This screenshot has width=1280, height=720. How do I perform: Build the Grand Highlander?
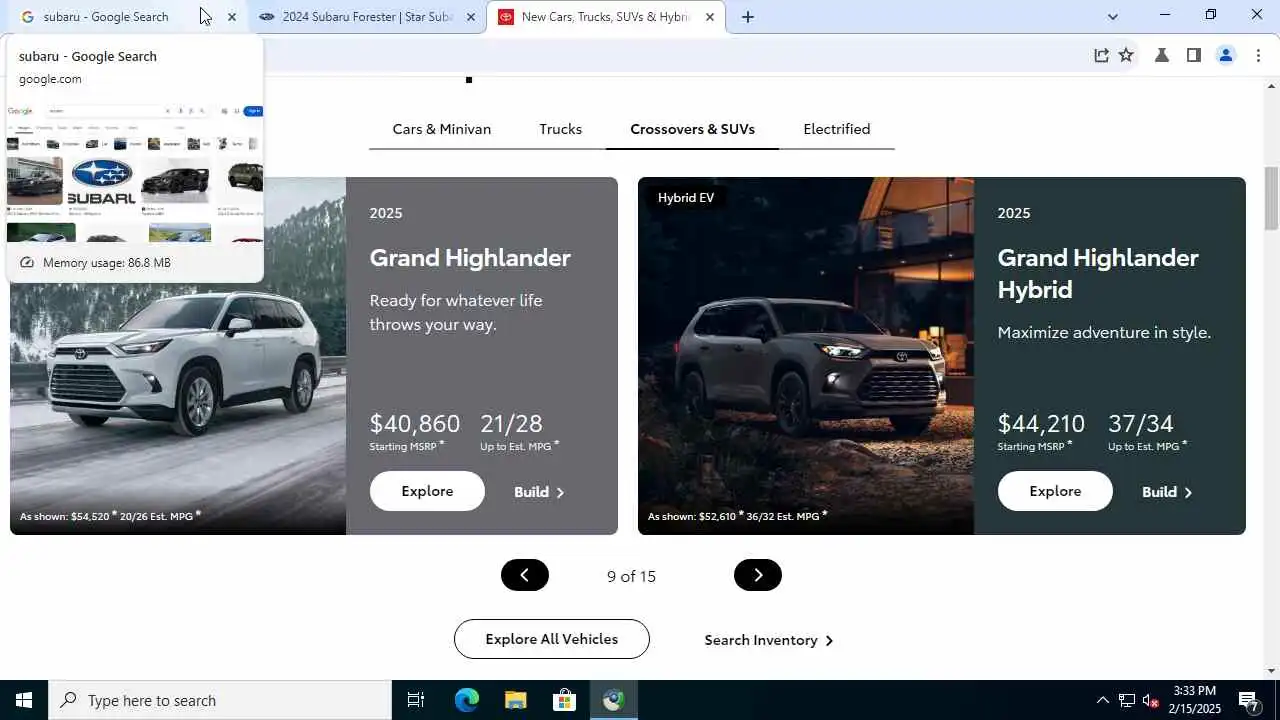tap(539, 492)
